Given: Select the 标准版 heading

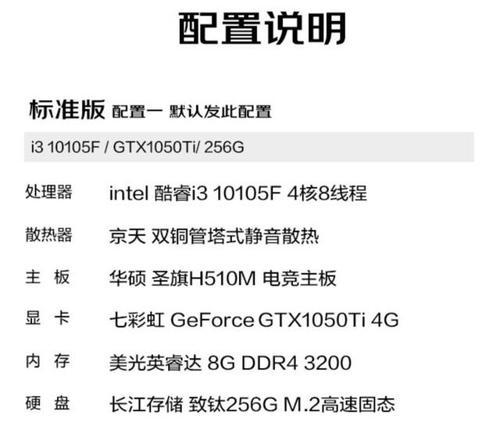Looking at the screenshot, I should 67,110.
